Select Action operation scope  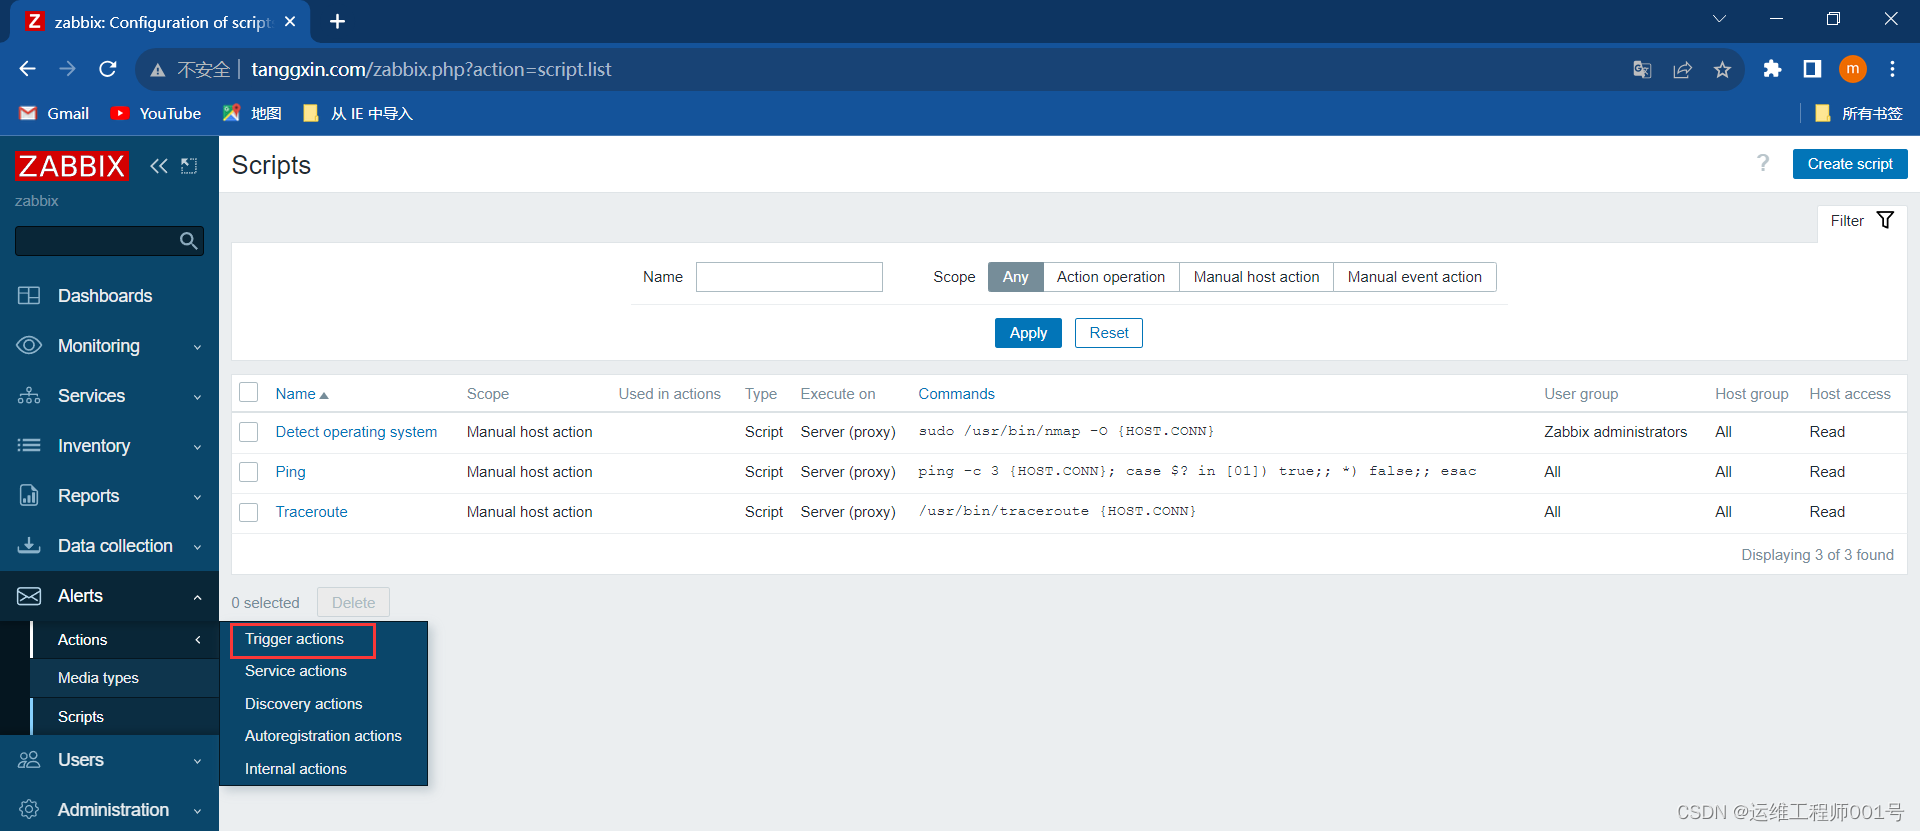(1111, 277)
